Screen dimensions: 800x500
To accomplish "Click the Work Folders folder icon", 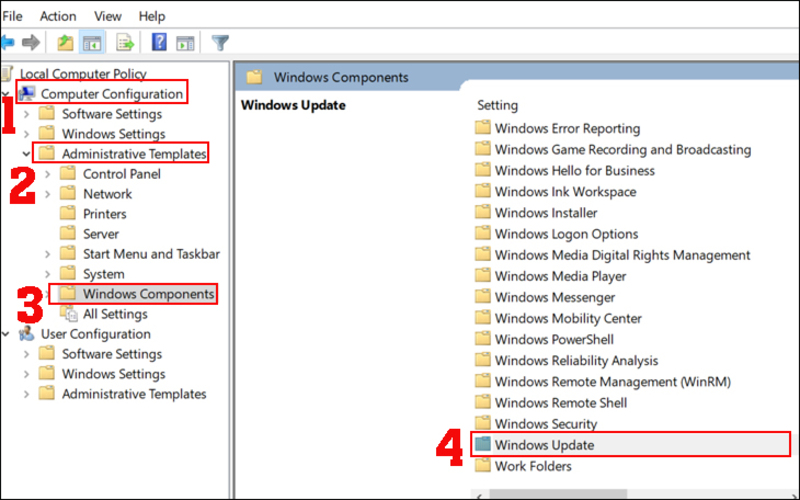I will 483,465.
